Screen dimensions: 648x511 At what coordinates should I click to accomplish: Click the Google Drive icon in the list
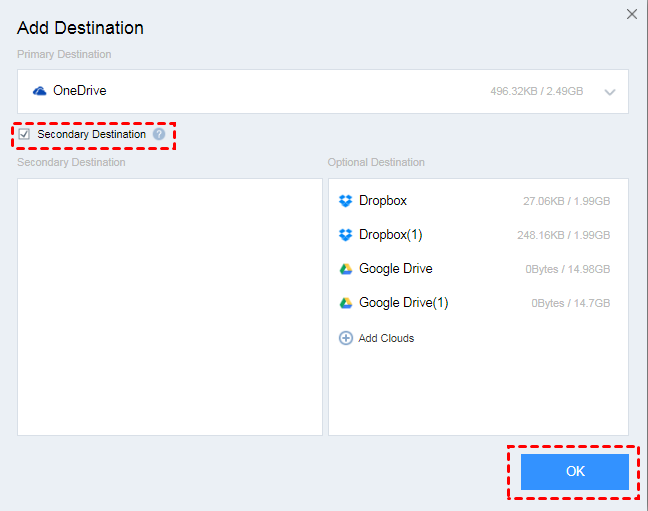[x=346, y=269]
